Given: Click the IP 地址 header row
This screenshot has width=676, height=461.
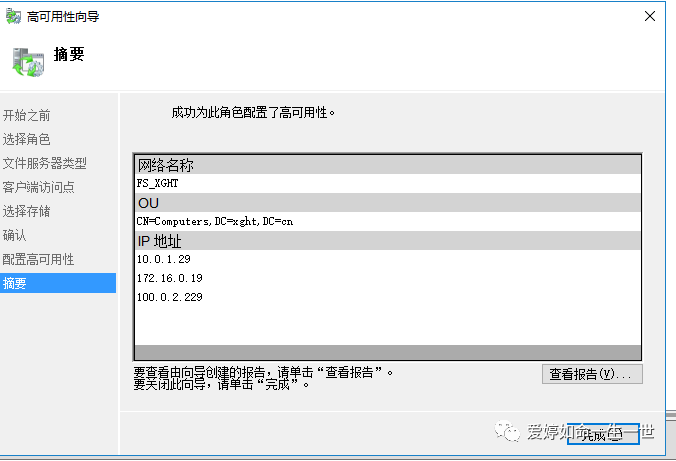Looking at the screenshot, I should (388, 241).
